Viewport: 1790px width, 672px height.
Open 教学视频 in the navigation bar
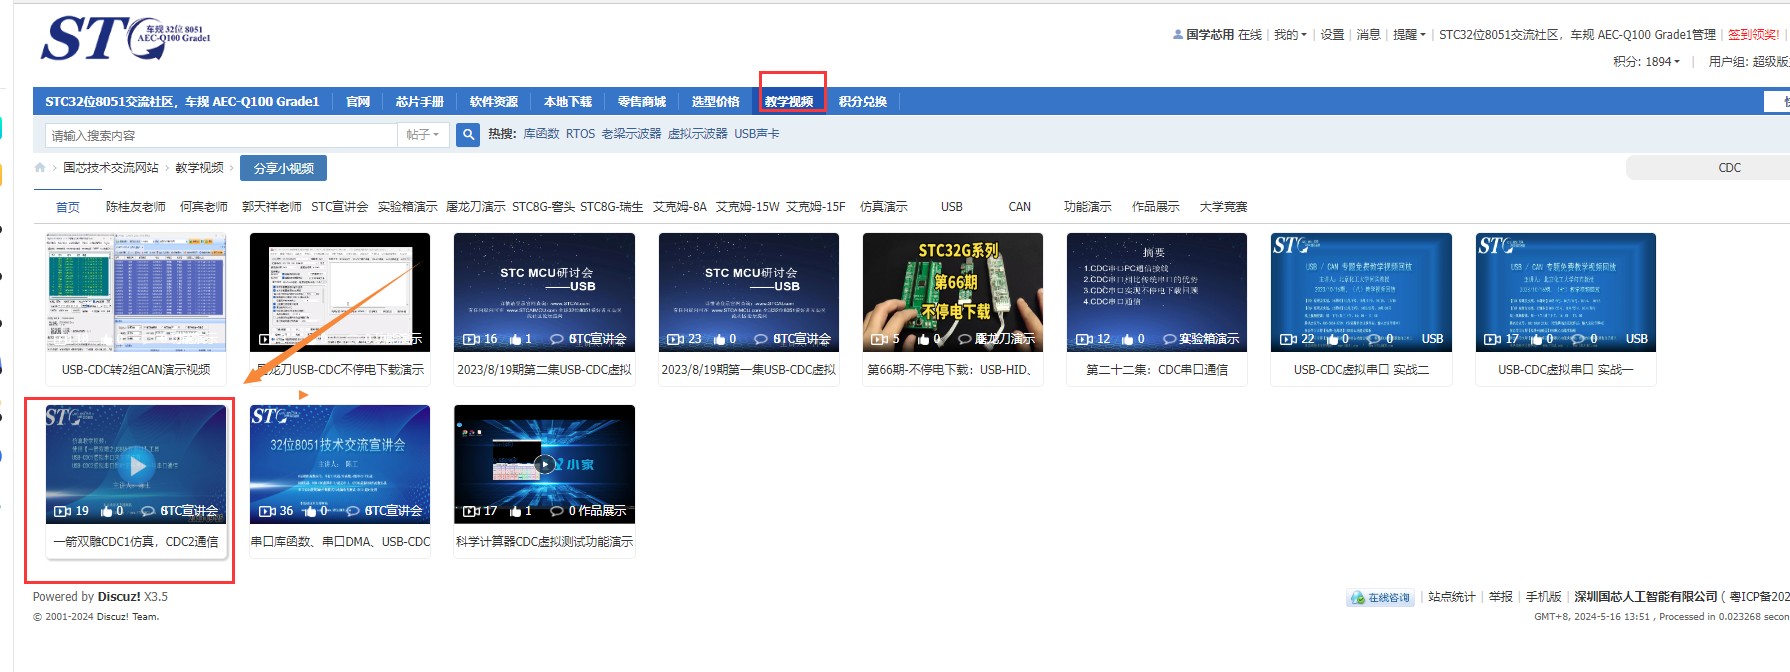tap(789, 101)
